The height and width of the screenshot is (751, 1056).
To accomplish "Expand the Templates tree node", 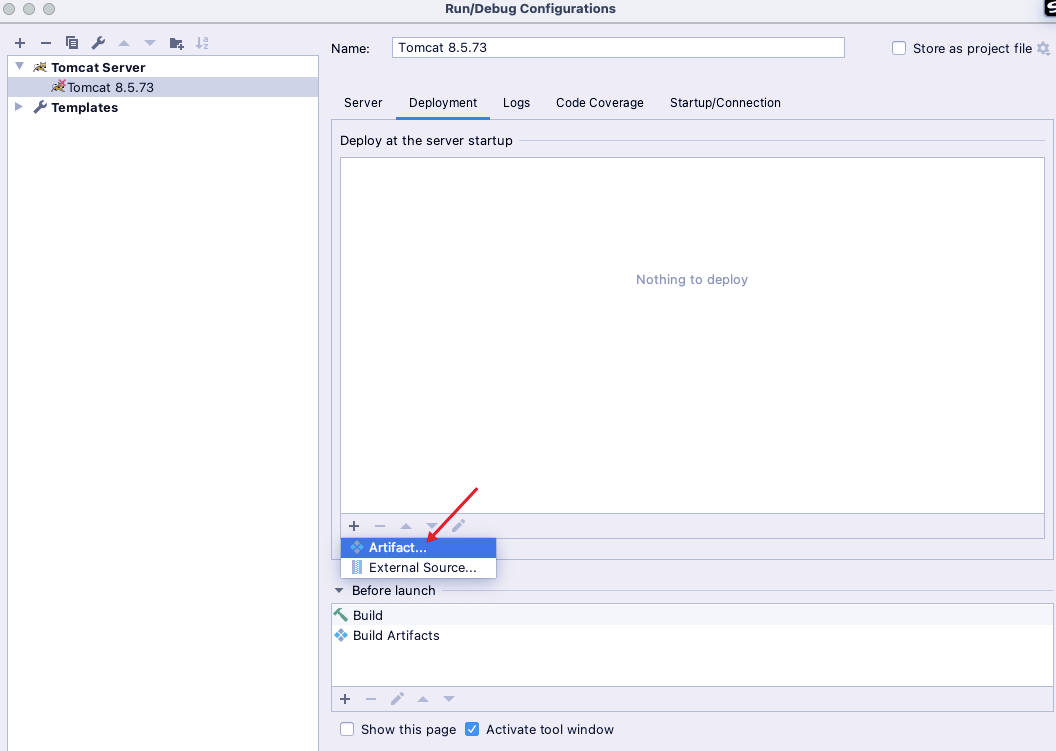I will click(x=19, y=107).
